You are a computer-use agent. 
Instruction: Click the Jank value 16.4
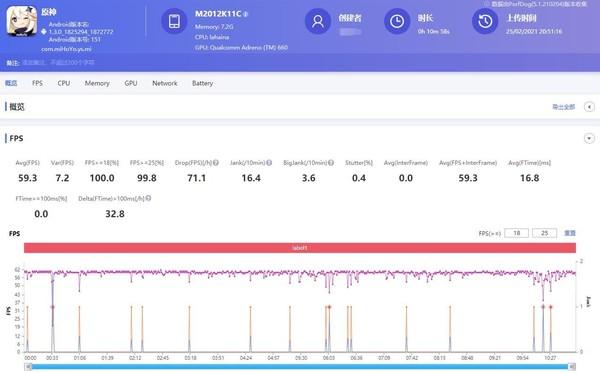[x=251, y=178]
